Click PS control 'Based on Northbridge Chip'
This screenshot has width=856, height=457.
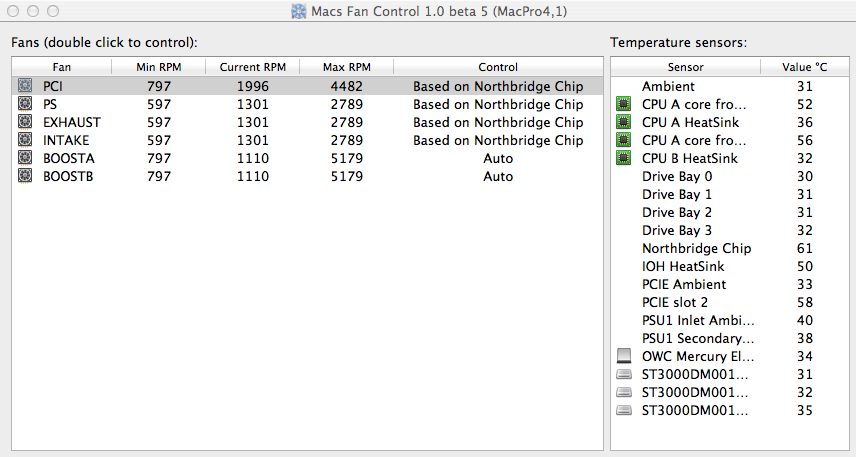coord(498,104)
